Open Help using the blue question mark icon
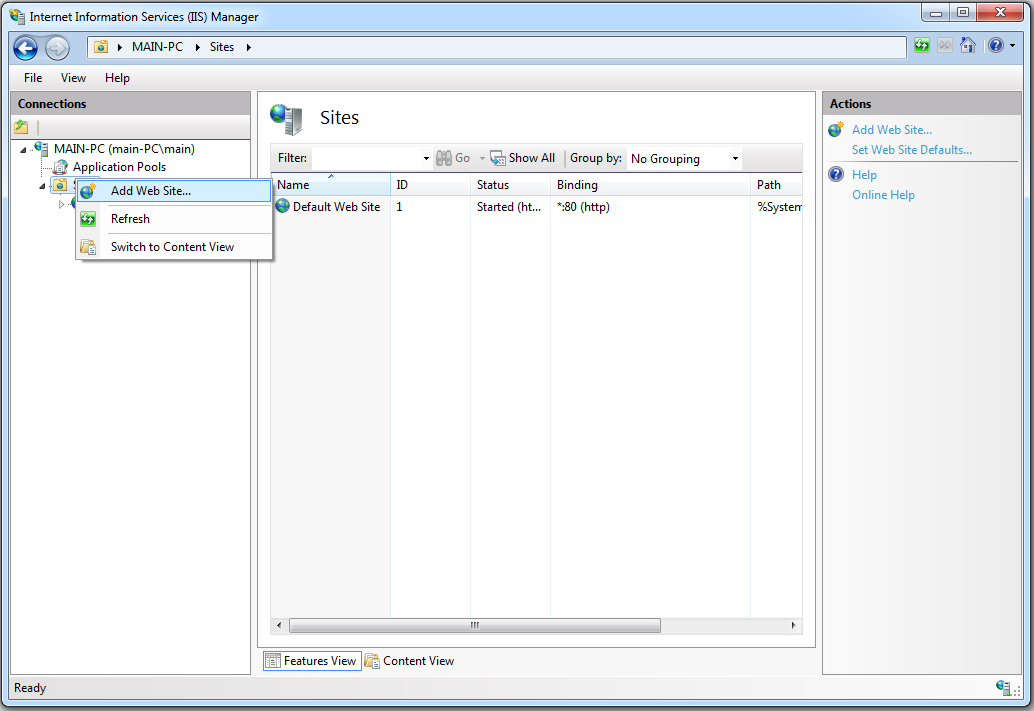The image size is (1034, 711). coord(997,45)
